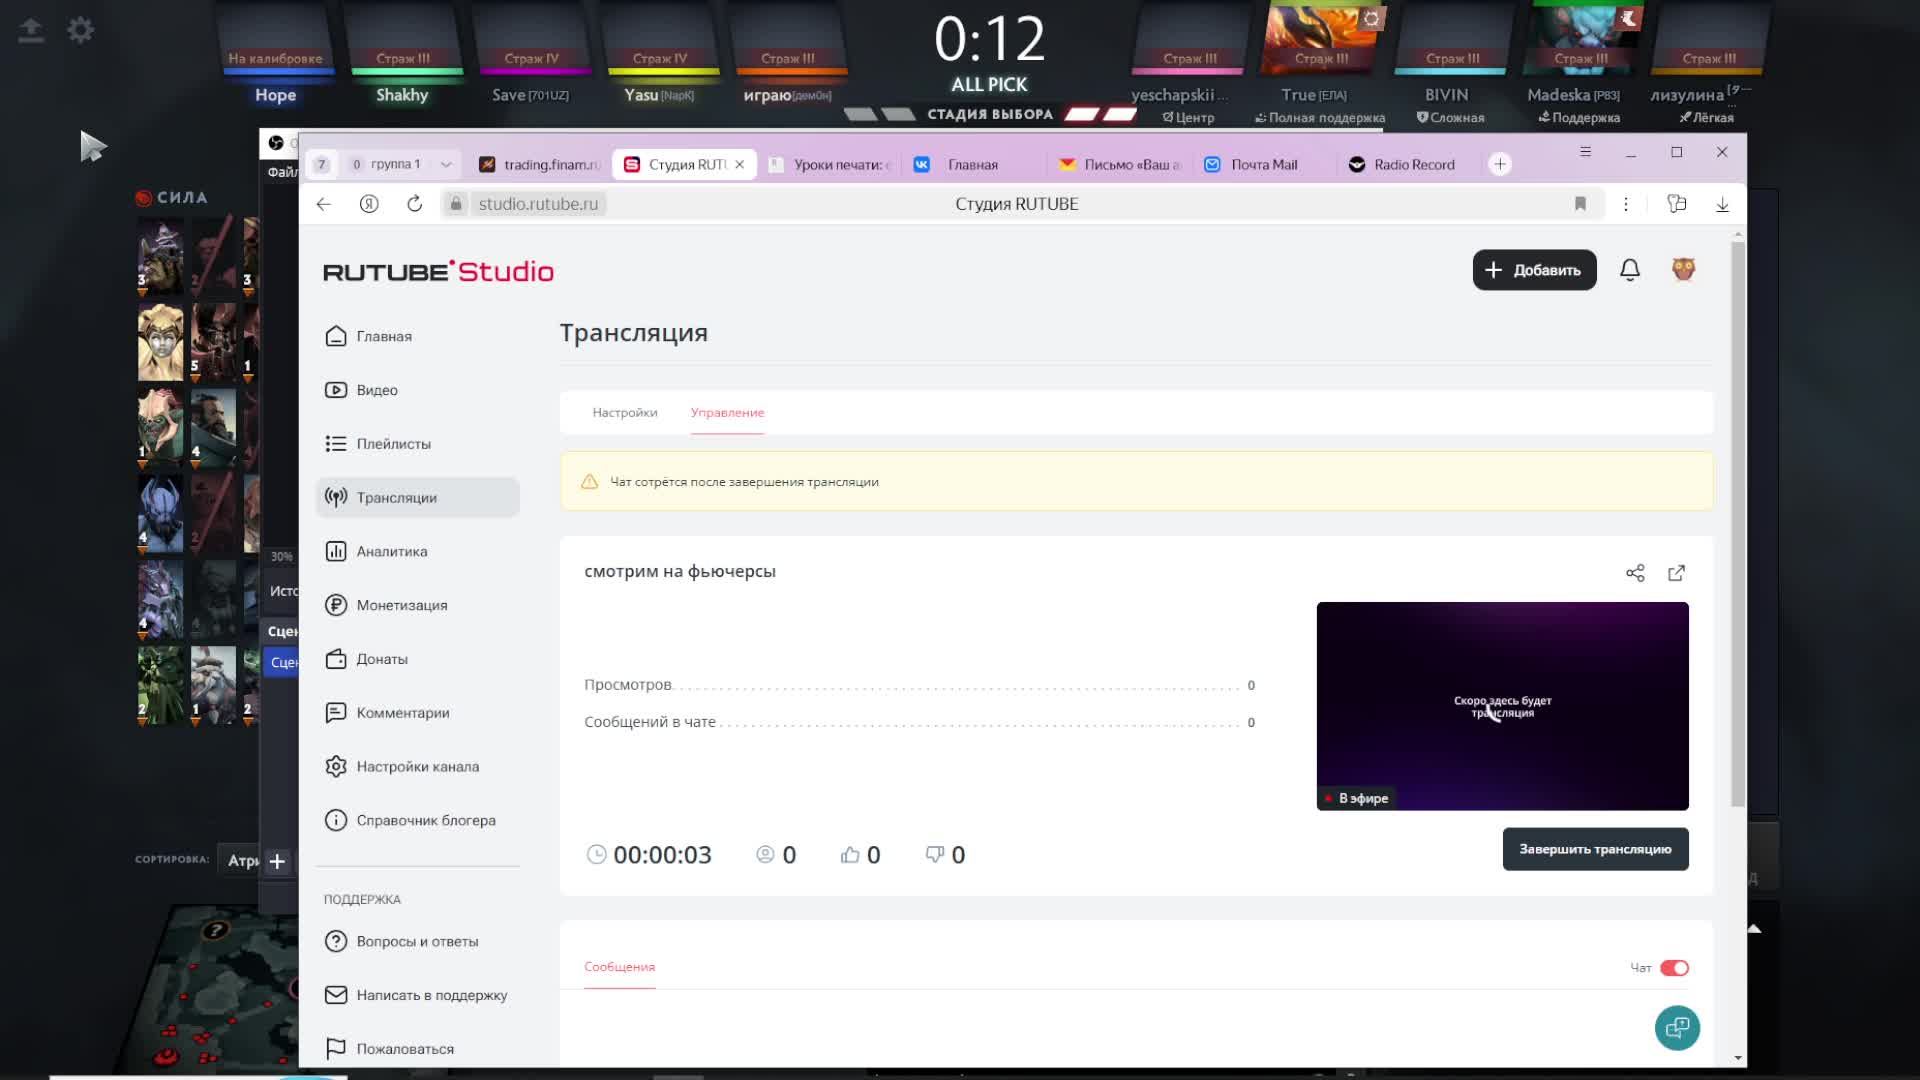The image size is (1920, 1080).
Task: Click the share icon for the stream
Action: 1635,573
